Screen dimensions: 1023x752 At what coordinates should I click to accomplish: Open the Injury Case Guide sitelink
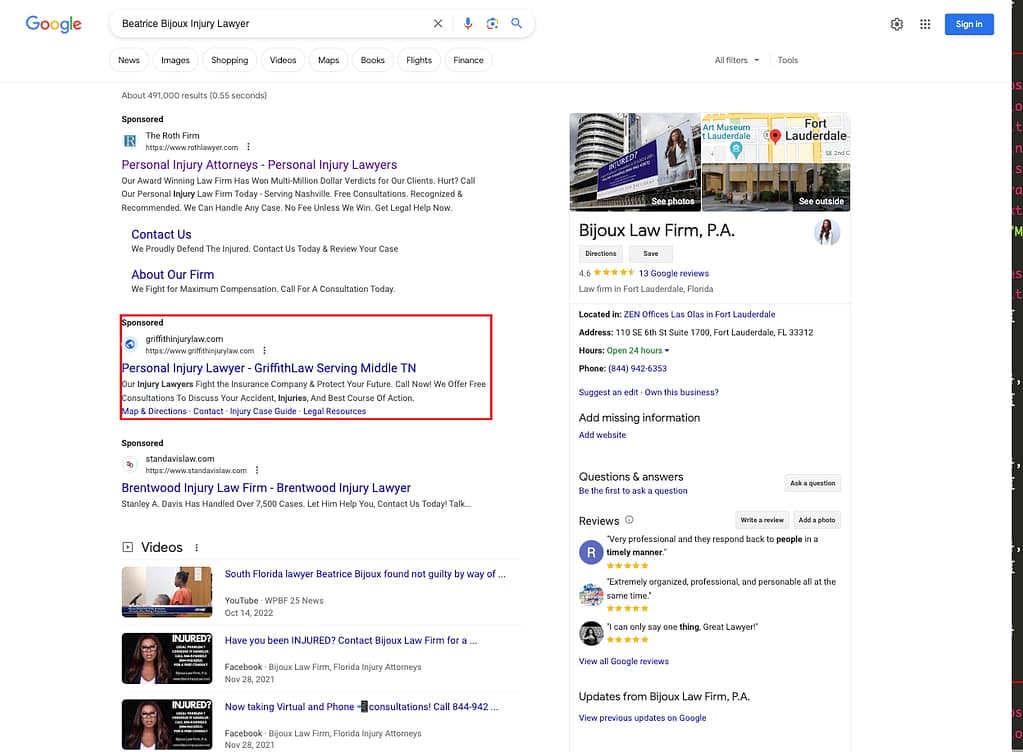pyautogui.click(x=263, y=412)
